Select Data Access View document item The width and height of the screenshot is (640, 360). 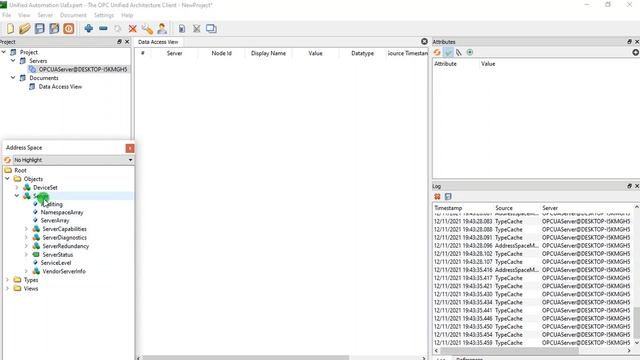coord(60,87)
